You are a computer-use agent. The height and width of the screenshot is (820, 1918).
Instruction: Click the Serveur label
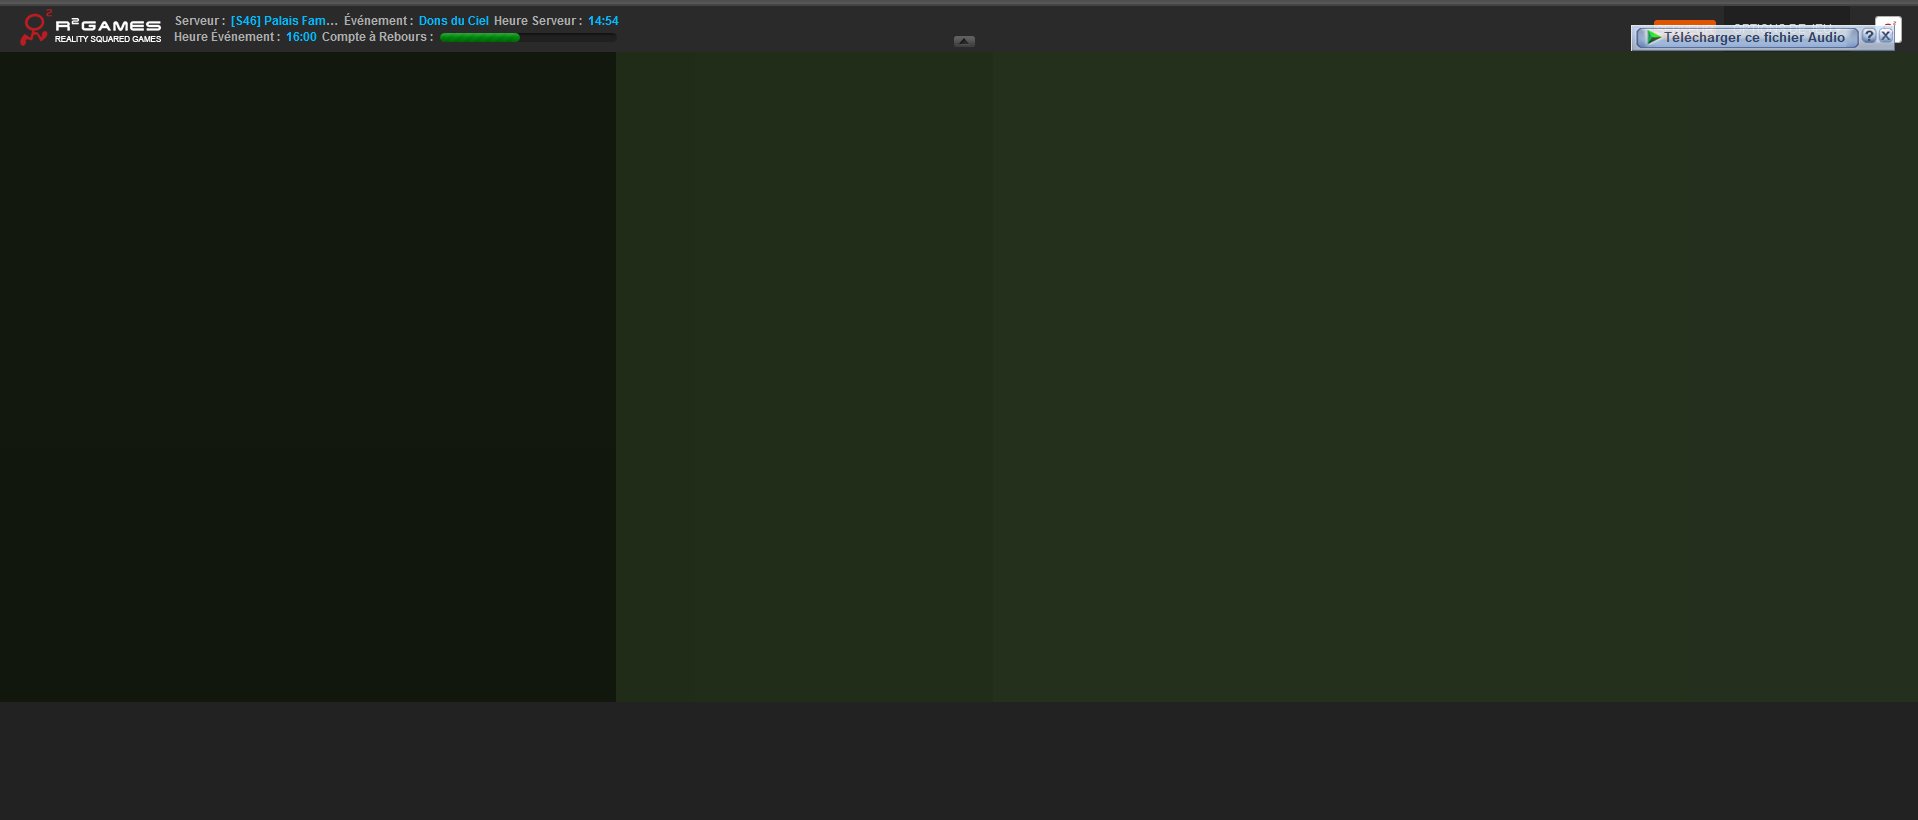click(x=199, y=21)
